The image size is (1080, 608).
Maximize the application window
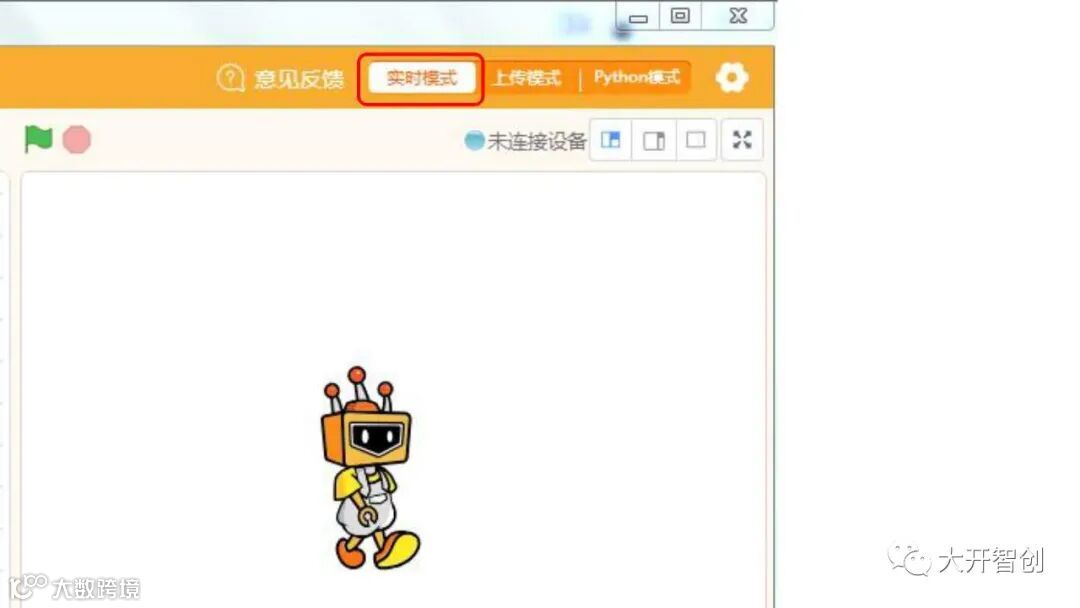pos(680,16)
